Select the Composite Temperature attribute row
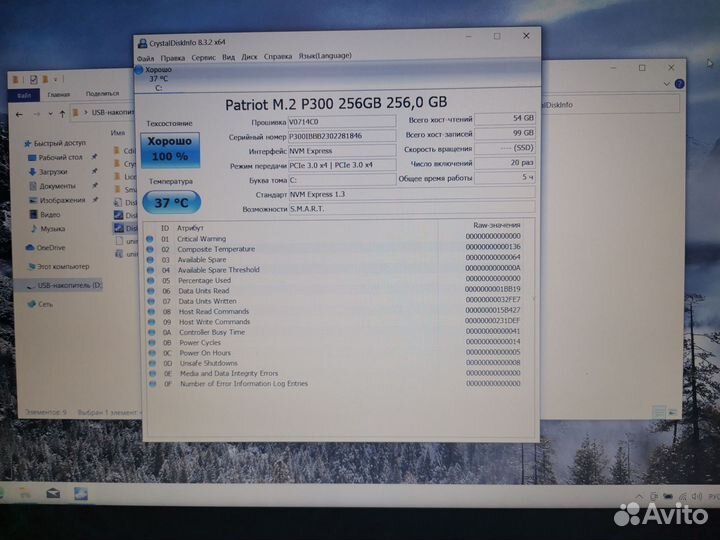 334,249
